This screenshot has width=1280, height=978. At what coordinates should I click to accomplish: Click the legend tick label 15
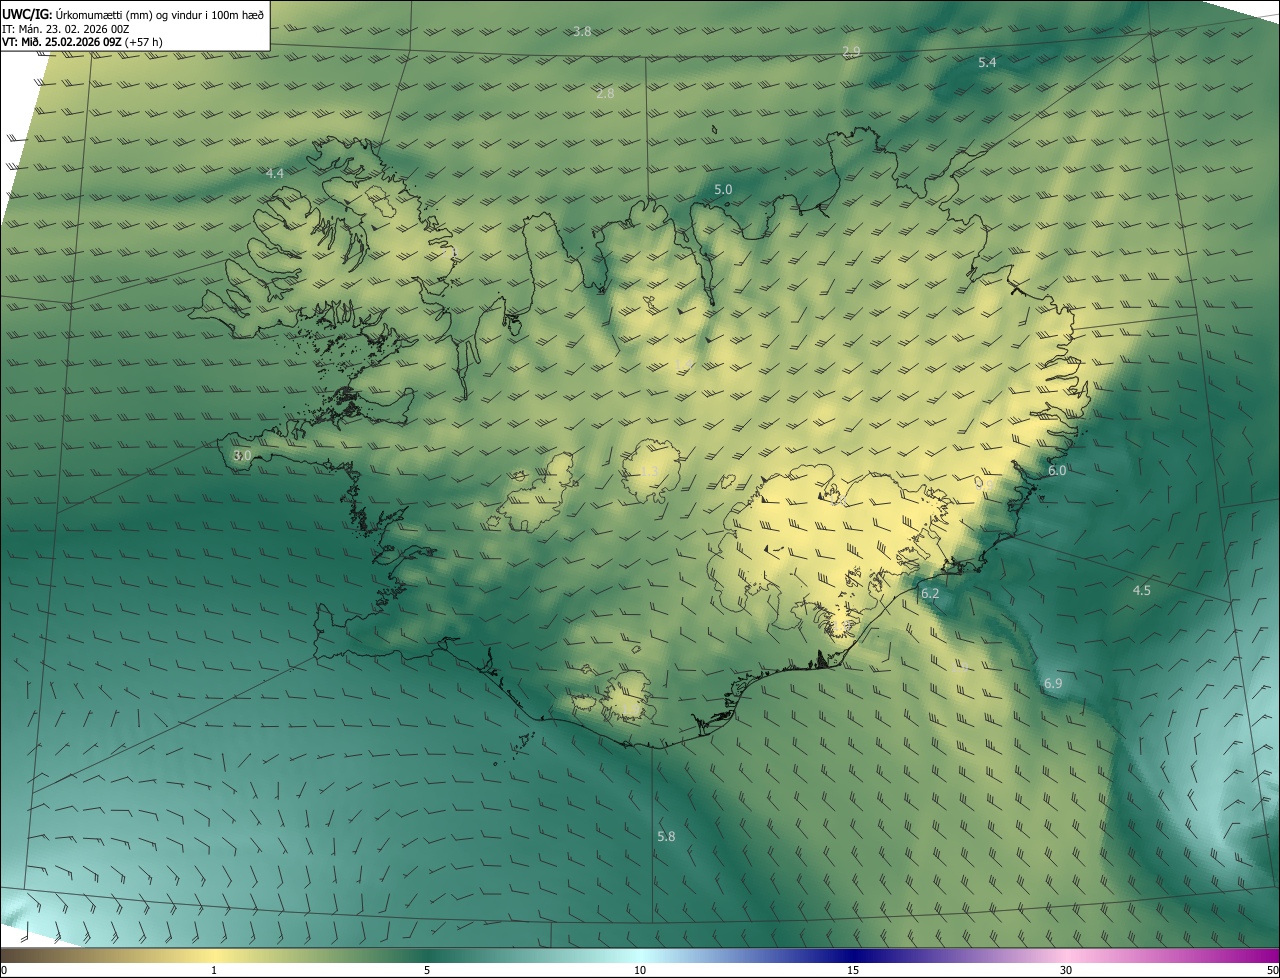coord(853,971)
